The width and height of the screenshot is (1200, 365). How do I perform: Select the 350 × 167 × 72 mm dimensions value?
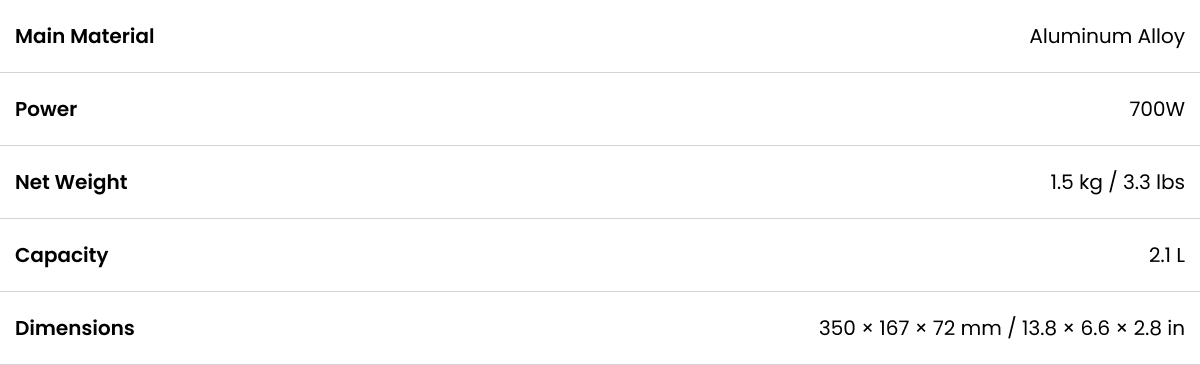[910, 328]
